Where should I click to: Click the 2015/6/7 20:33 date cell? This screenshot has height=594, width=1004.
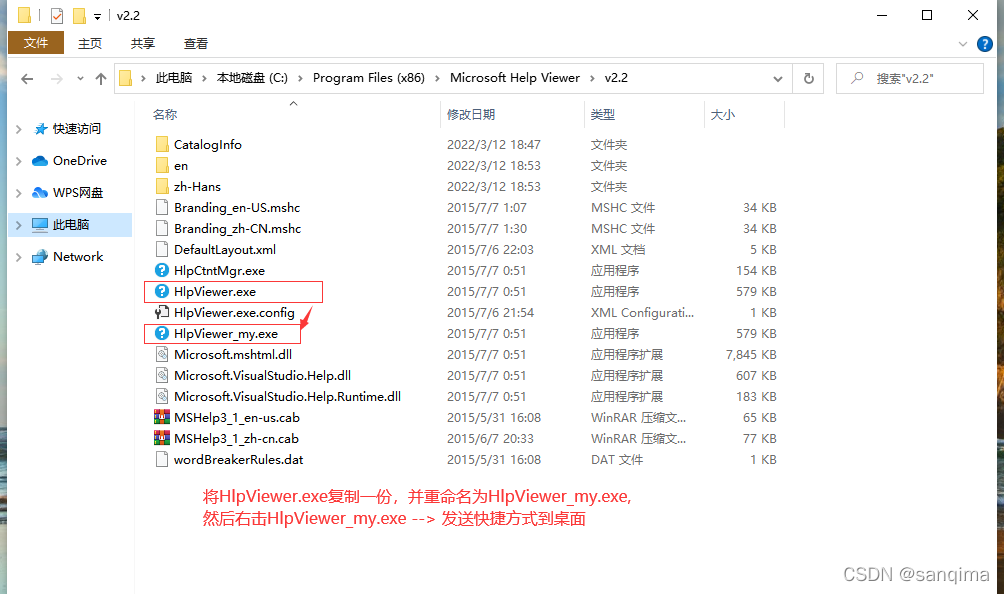click(490, 438)
